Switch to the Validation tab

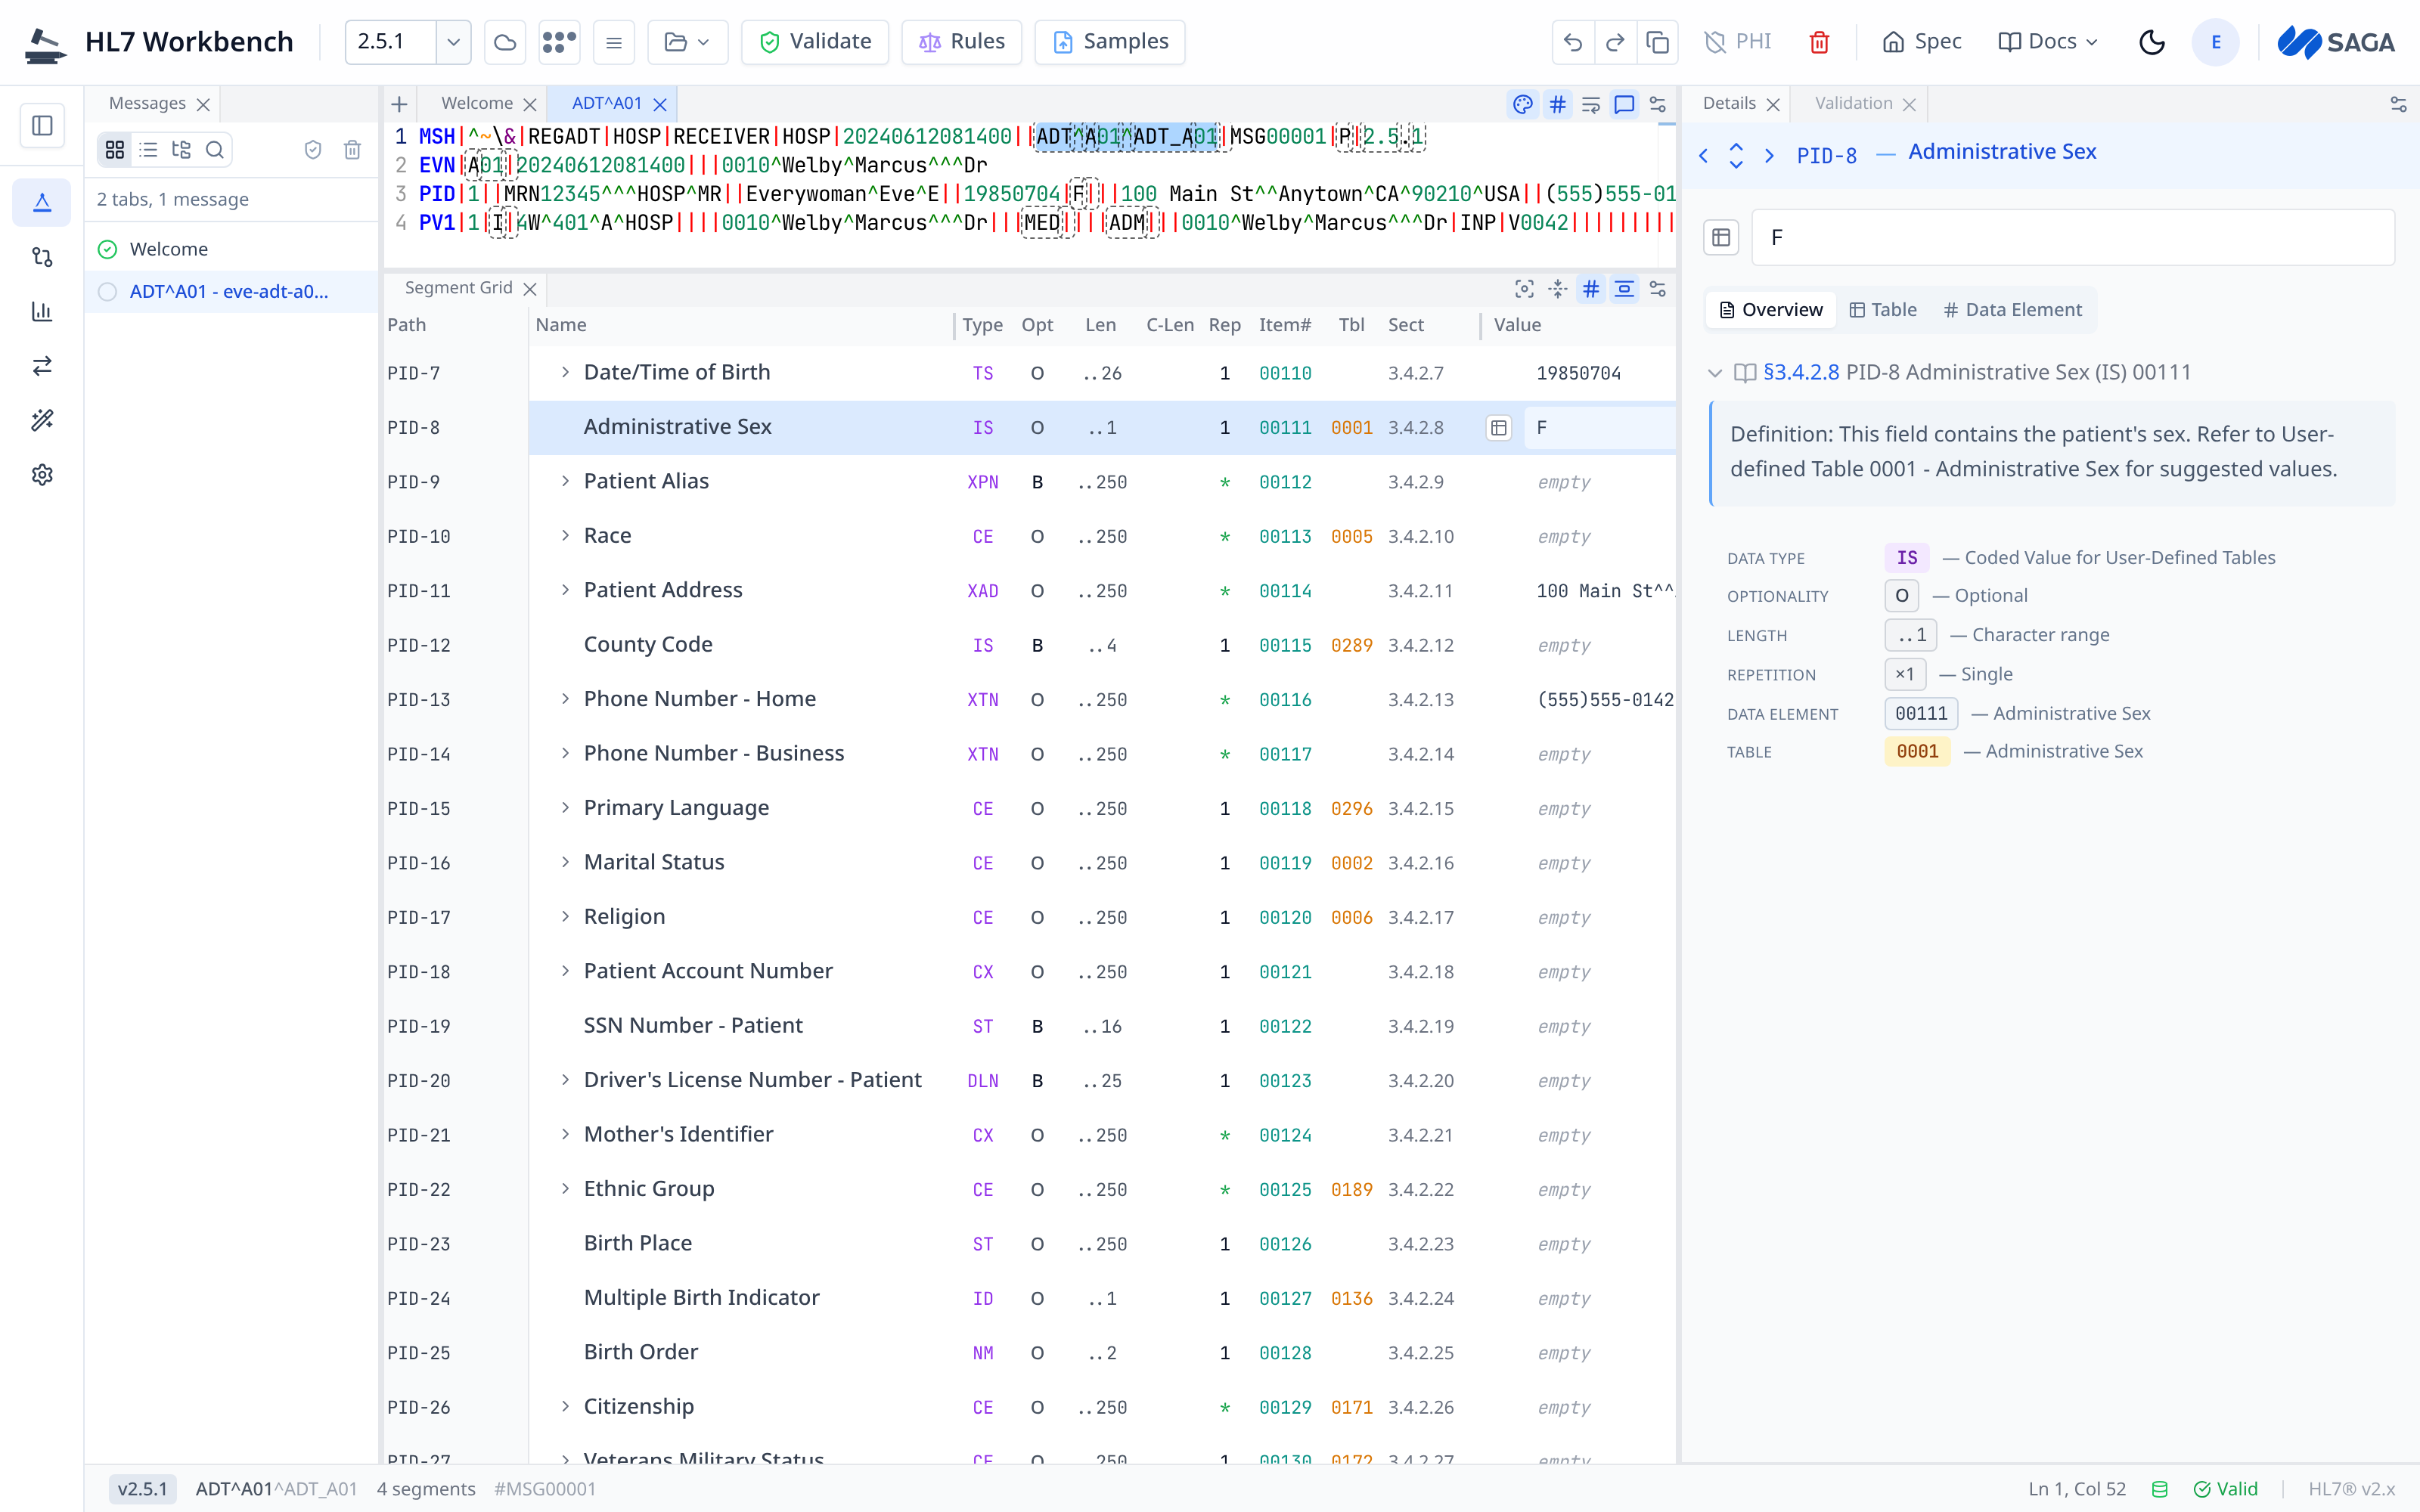(x=1853, y=104)
